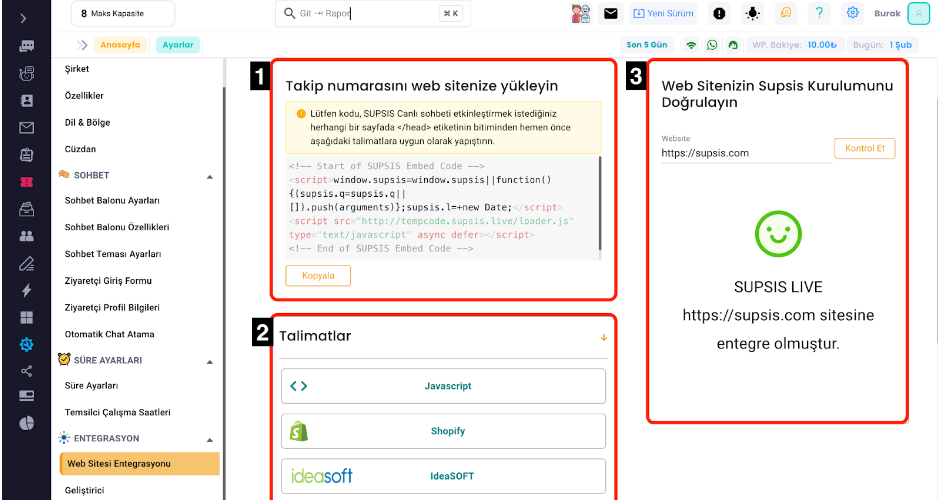Toggle the light bulb theme icon
The image size is (938, 500).
pos(753,13)
